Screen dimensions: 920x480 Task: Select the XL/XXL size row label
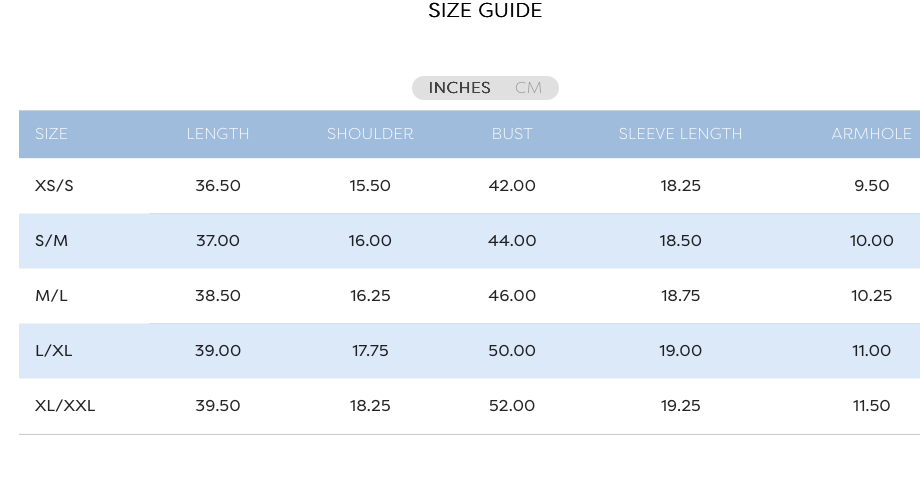[65, 405]
